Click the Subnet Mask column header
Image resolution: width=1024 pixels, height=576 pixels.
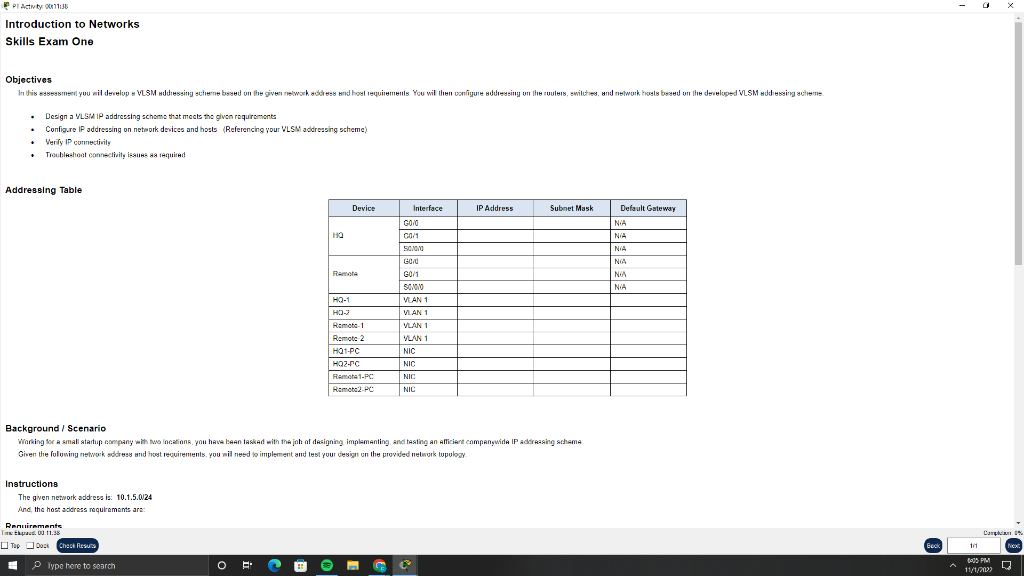(572, 208)
